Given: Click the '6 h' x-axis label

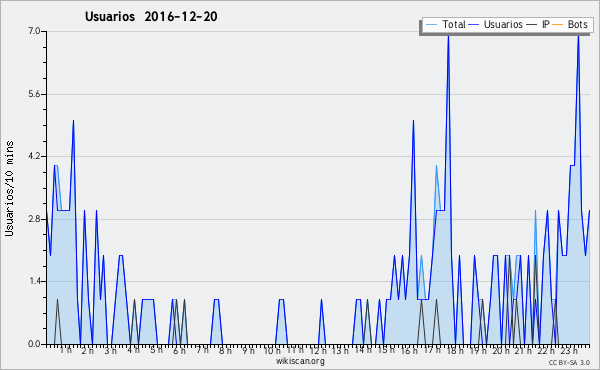Looking at the screenshot, I should pos(179,350).
